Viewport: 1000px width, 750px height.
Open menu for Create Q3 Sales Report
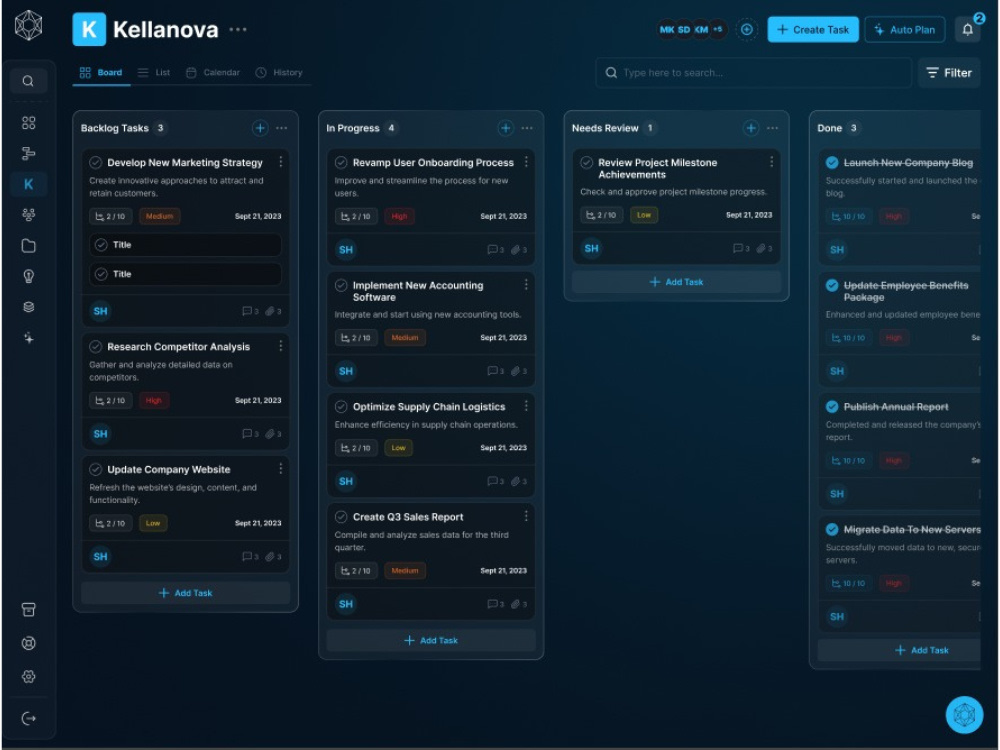526,516
